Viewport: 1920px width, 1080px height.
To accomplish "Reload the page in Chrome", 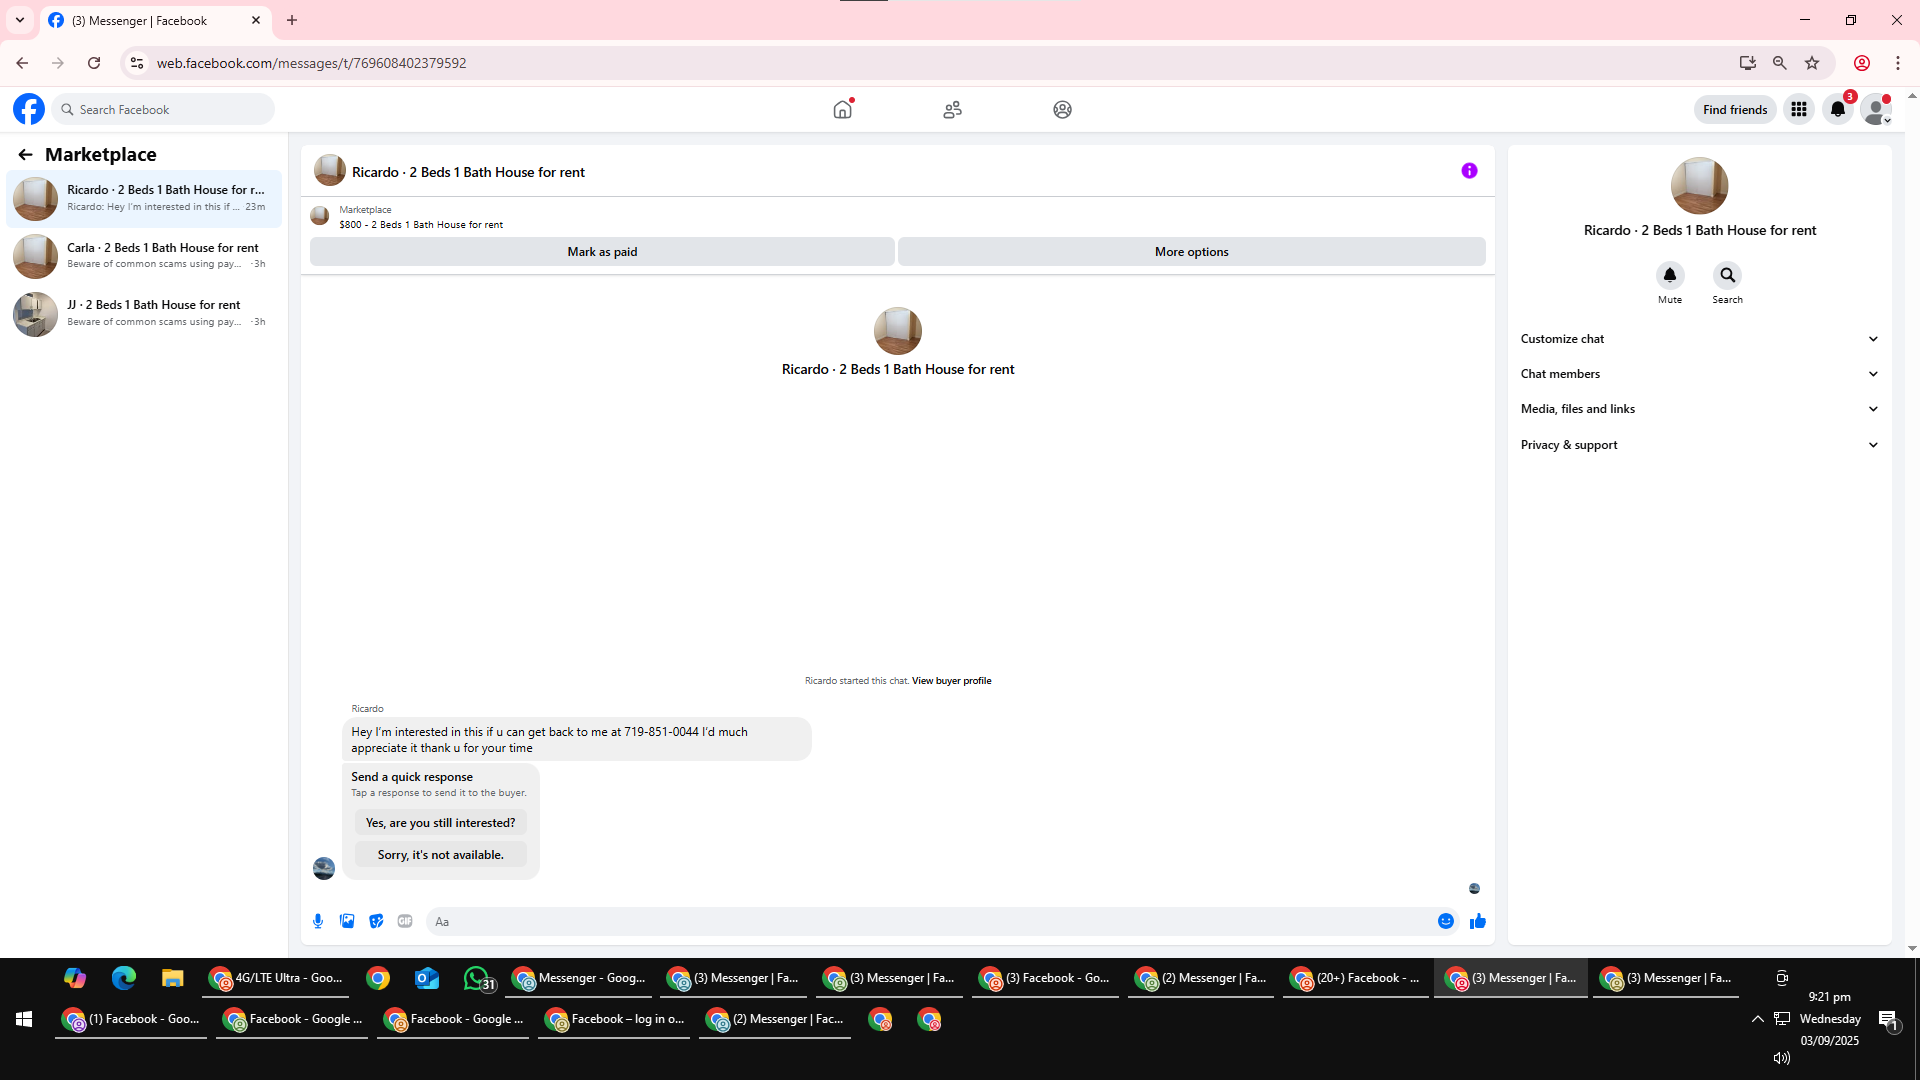I will click(x=94, y=63).
